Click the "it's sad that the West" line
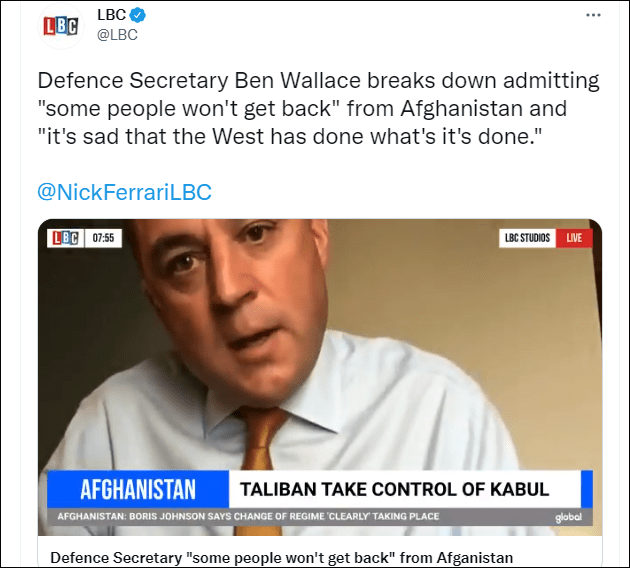 click(151, 137)
